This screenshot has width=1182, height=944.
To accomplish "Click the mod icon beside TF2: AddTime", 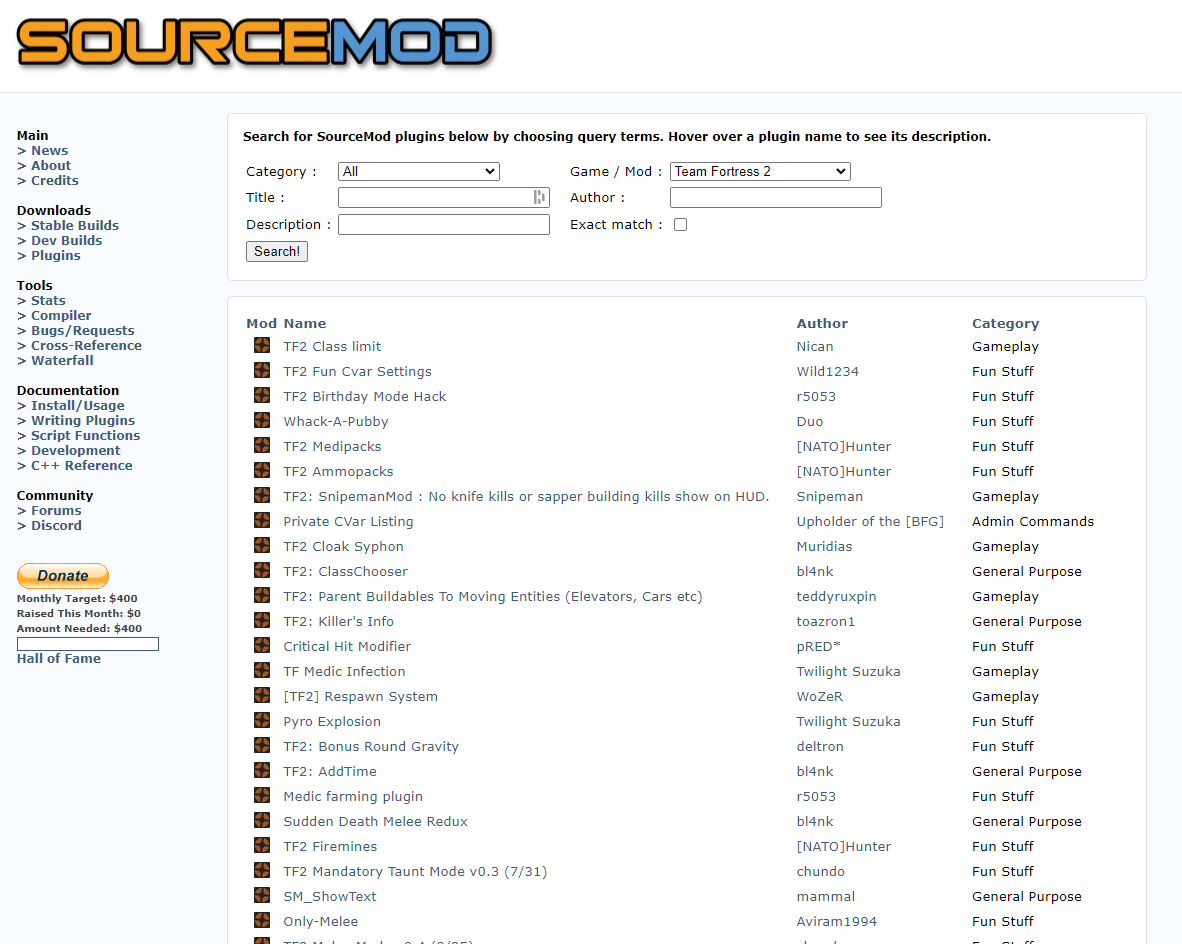I will (262, 770).
